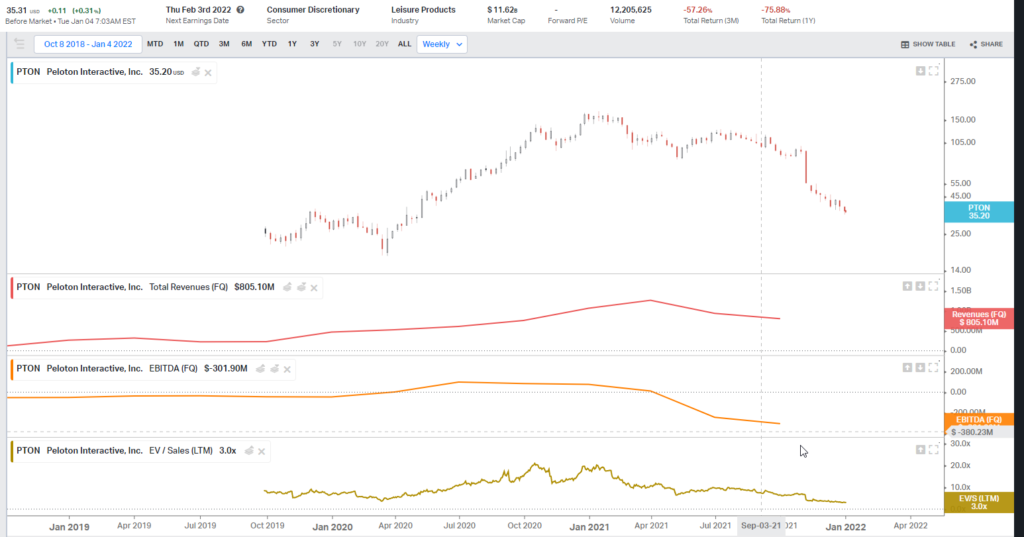This screenshot has height=537, width=1024.
Task: Click the gold EV/S (LTM) 3.0x axis tag
Action: coord(979,502)
